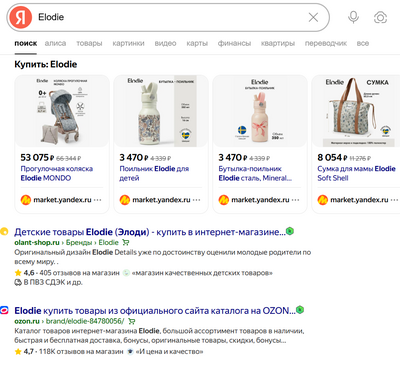The width and height of the screenshot is (400, 367).
Task: Click Yandex Market icon under stroller card
Action: click(x=26, y=200)
